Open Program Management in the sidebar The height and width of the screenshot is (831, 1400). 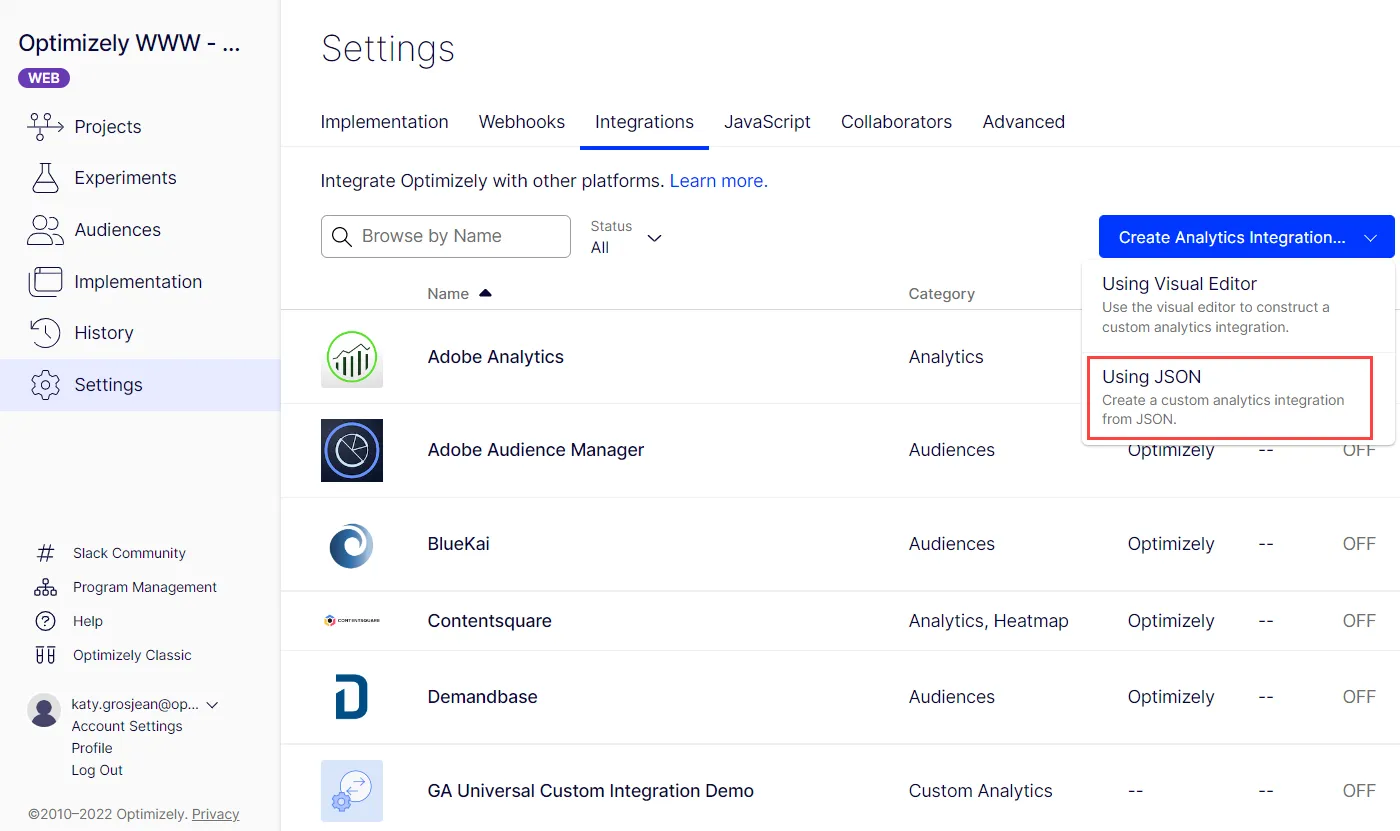point(145,587)
